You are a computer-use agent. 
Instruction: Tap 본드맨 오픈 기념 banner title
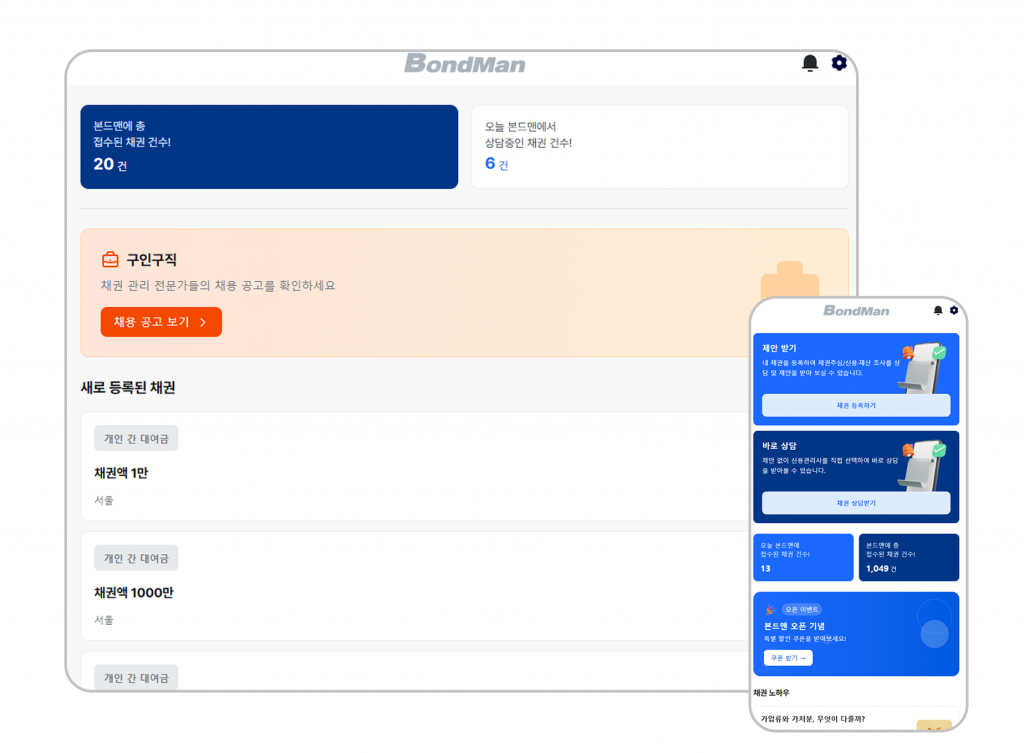(x=794, y=626)
